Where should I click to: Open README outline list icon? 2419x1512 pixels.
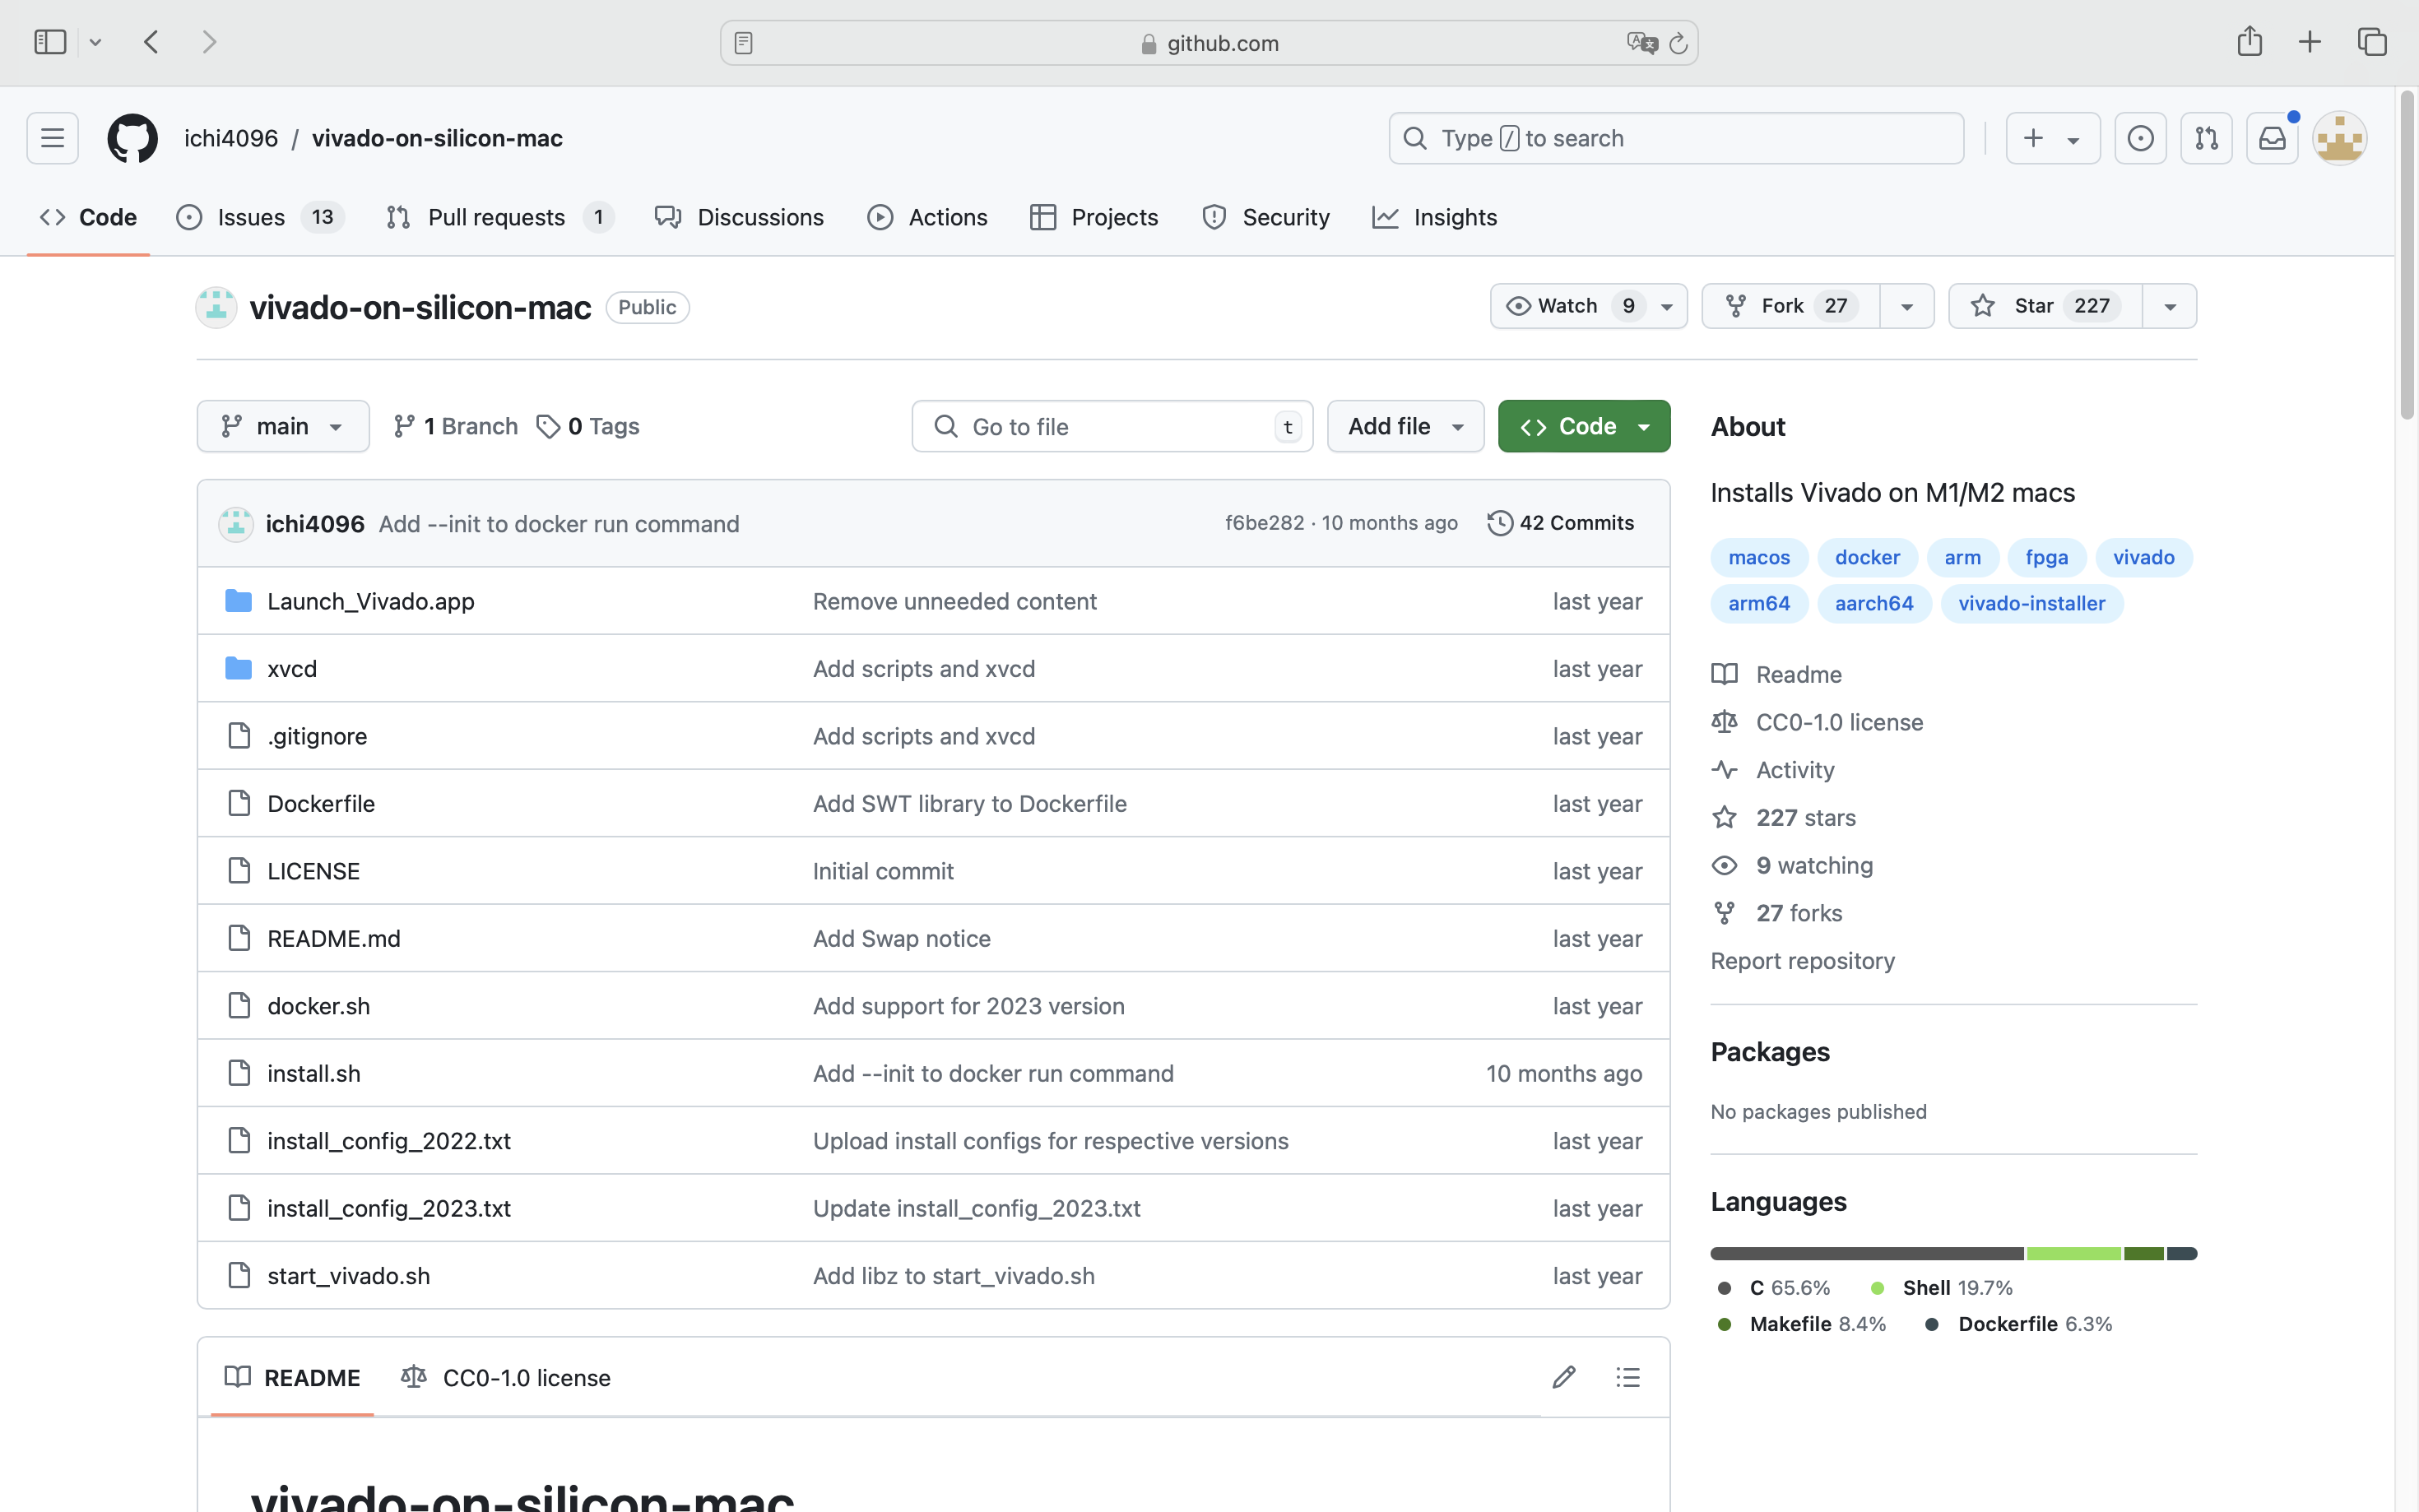pos(1627,1377)
